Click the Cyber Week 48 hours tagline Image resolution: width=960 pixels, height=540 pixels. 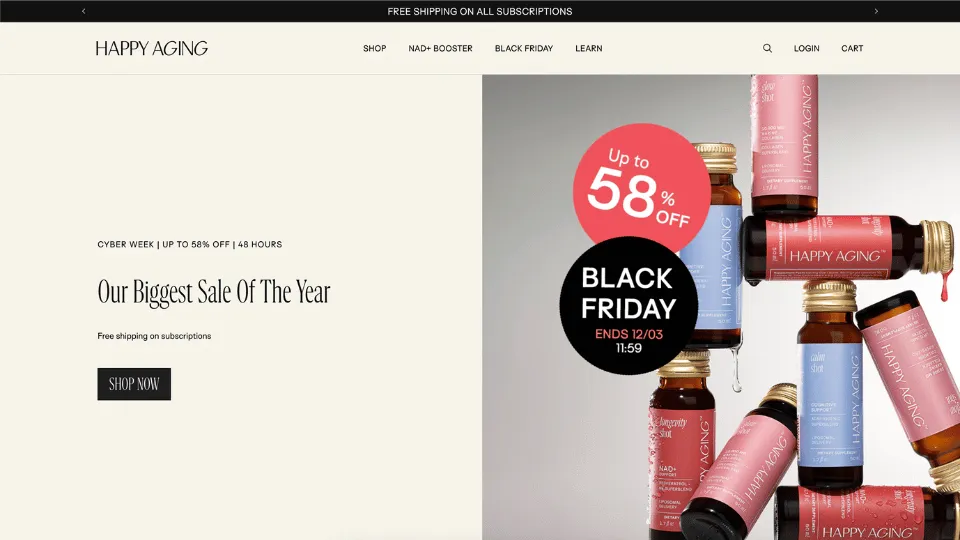click(190, 244)
